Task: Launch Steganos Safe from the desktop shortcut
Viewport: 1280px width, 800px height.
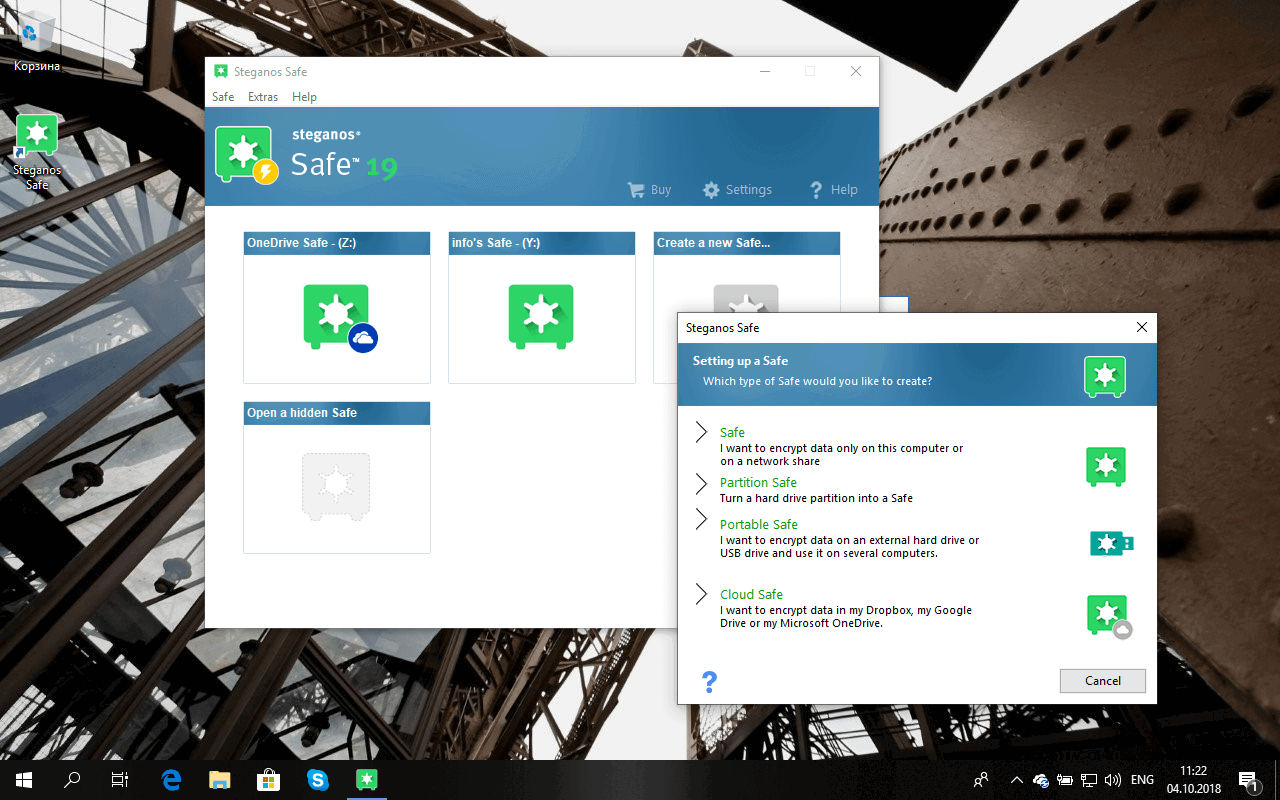Action: click(36, 134)
